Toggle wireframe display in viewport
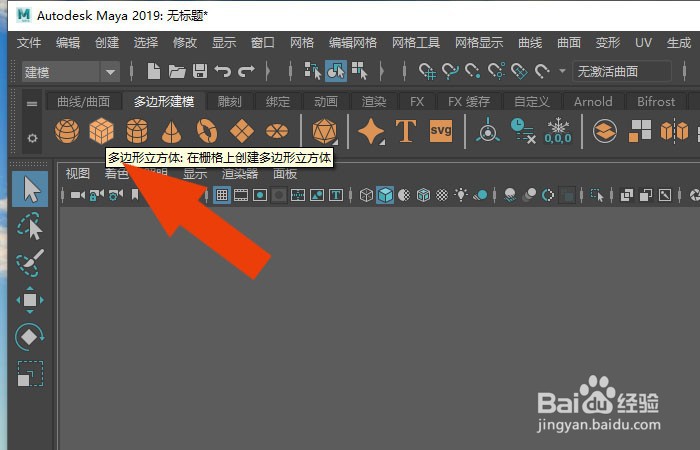The width and height of the screenshot is (700, 450). pyautogui.click(x=366, y=195)
